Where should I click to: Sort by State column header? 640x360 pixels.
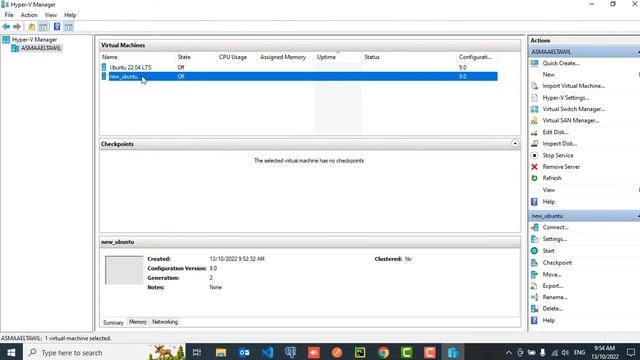click(196, 57)
